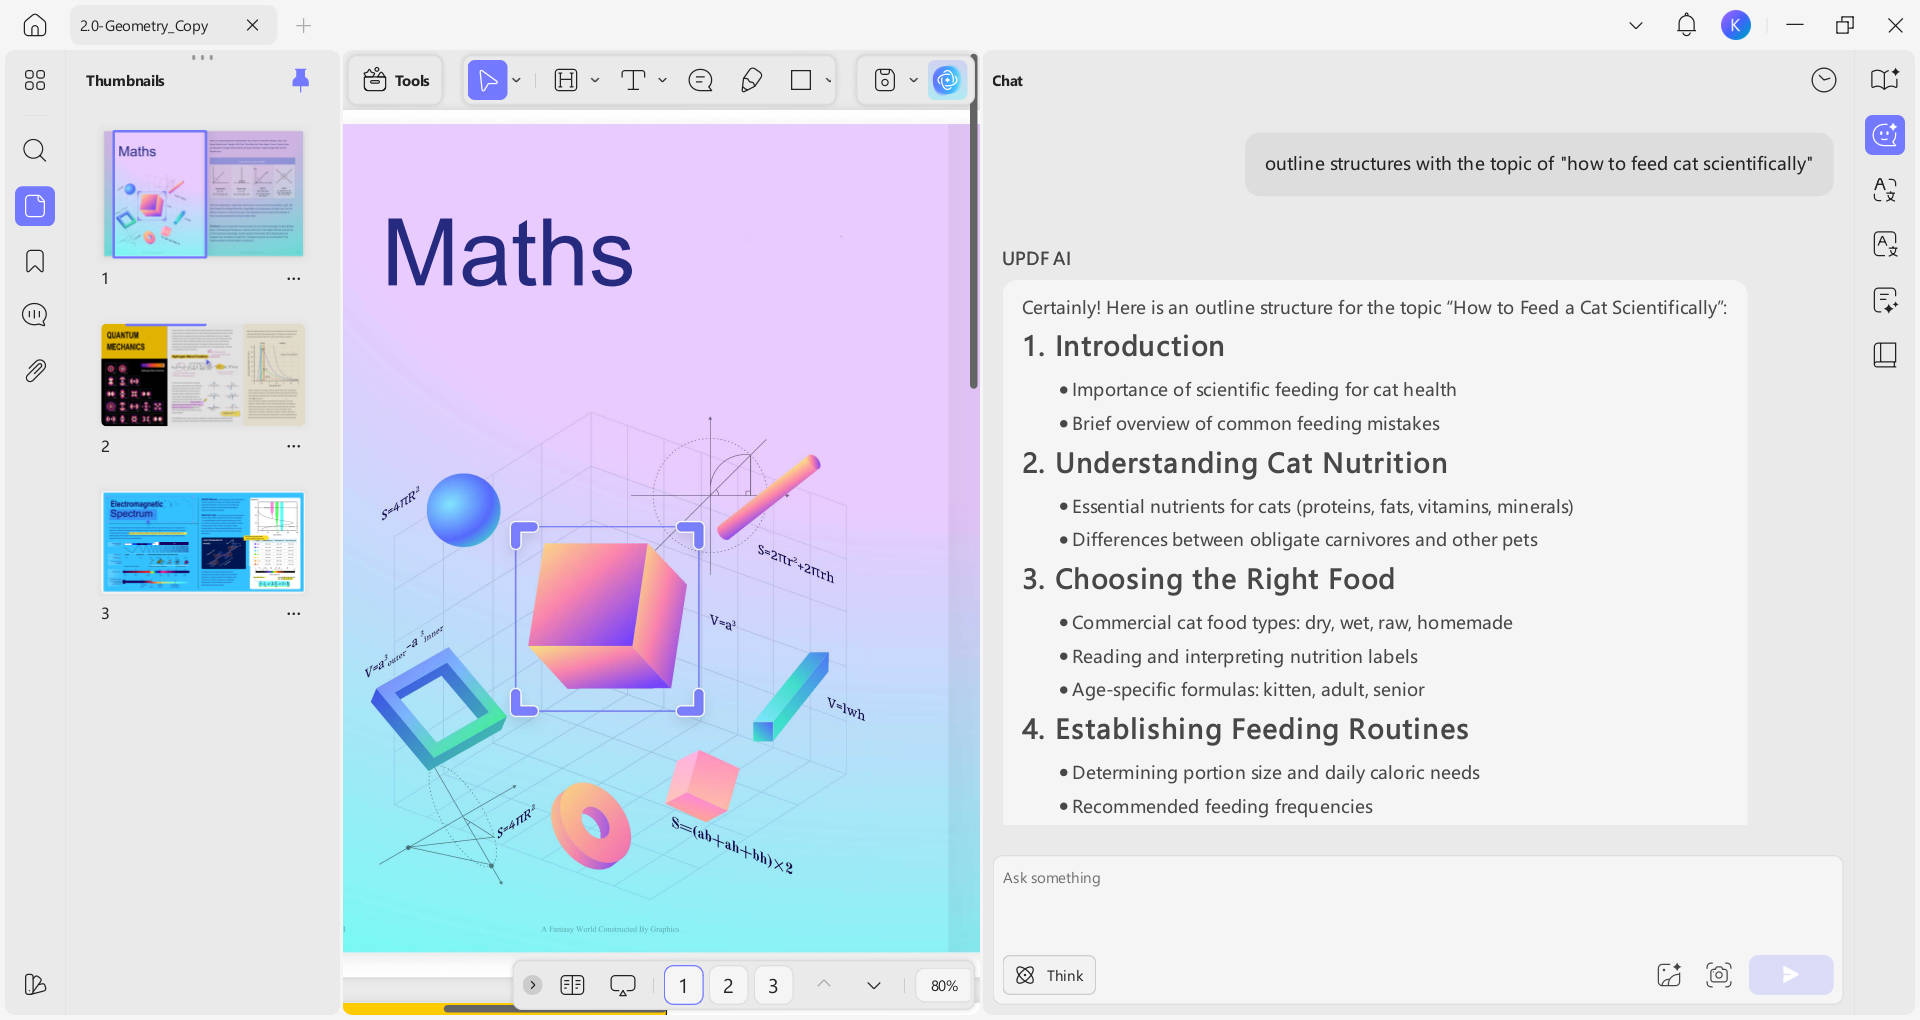Viewport: 1920px width, 1020px height.
Task: Expand the Tools dropdown options
Action: [395, 80]
